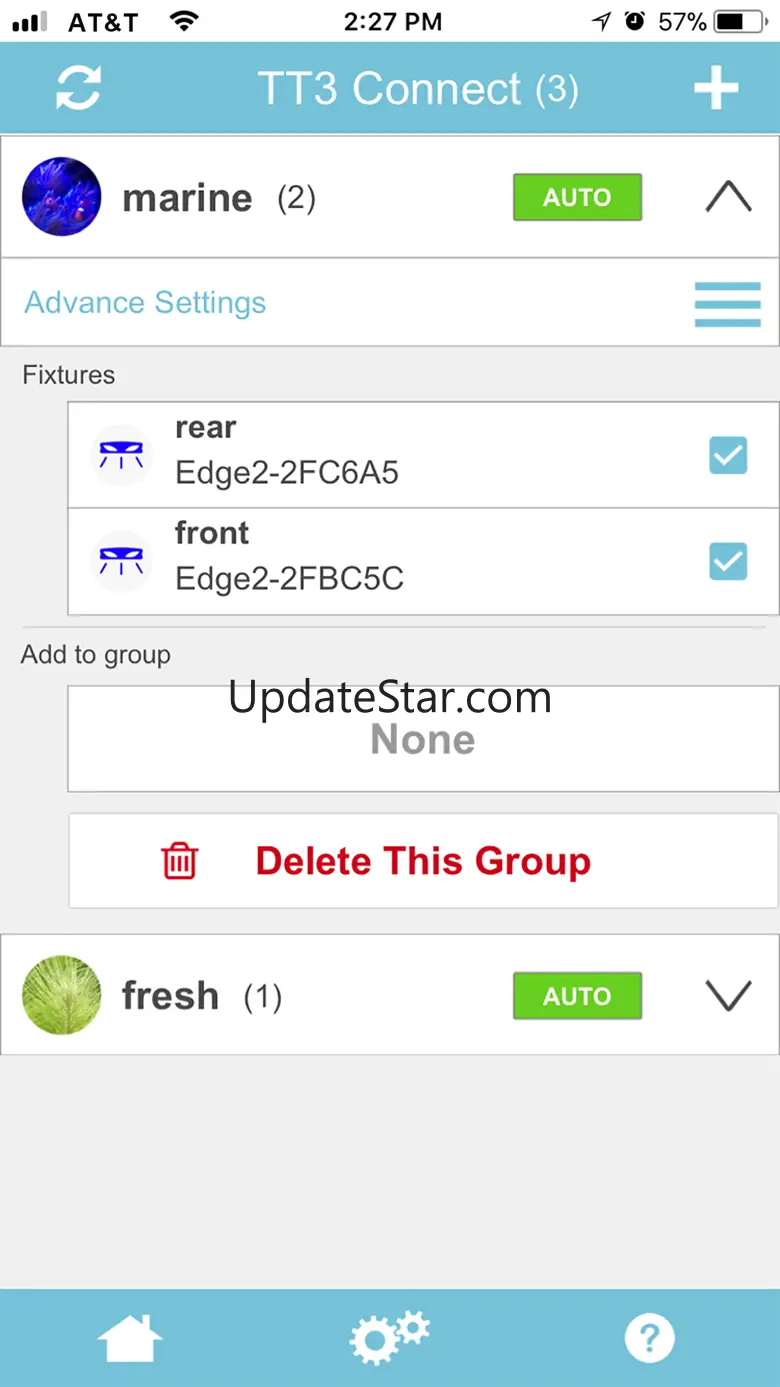
Task: Open the Advance Settings link
Action: [145, 303]
